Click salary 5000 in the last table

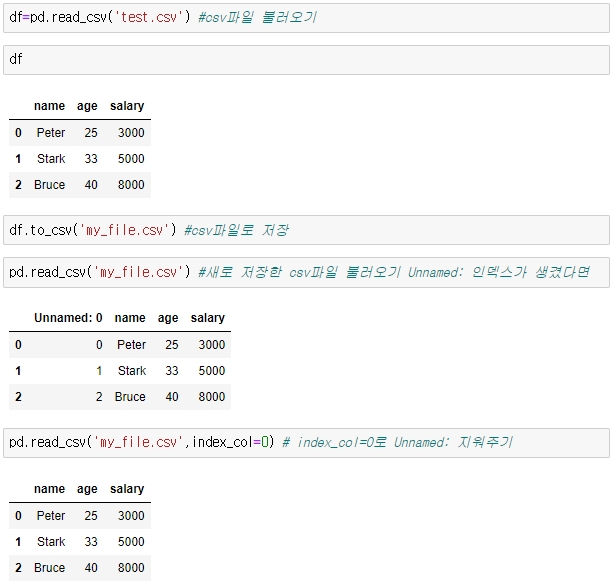tap(131, 542)
